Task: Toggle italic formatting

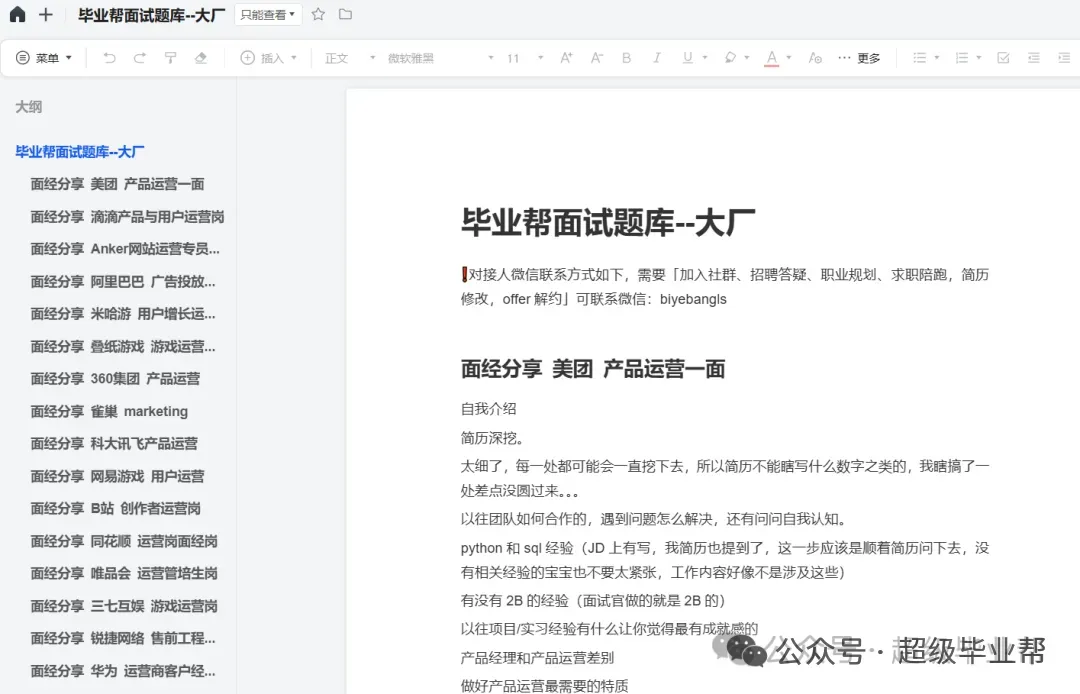Action: click(656, 58)
